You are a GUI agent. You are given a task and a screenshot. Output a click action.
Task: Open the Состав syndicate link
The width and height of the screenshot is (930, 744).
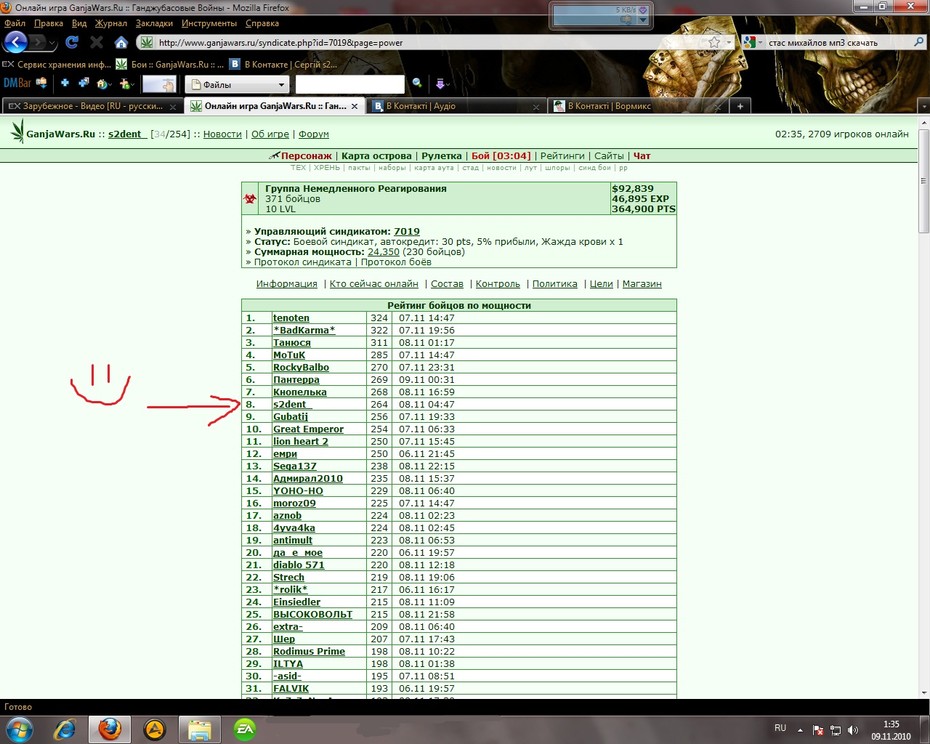point(447,284)
